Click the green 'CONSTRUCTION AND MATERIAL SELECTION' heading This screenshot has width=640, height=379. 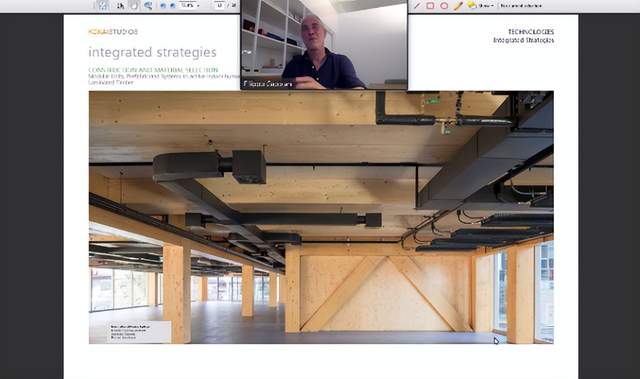[x=153, y=70]
